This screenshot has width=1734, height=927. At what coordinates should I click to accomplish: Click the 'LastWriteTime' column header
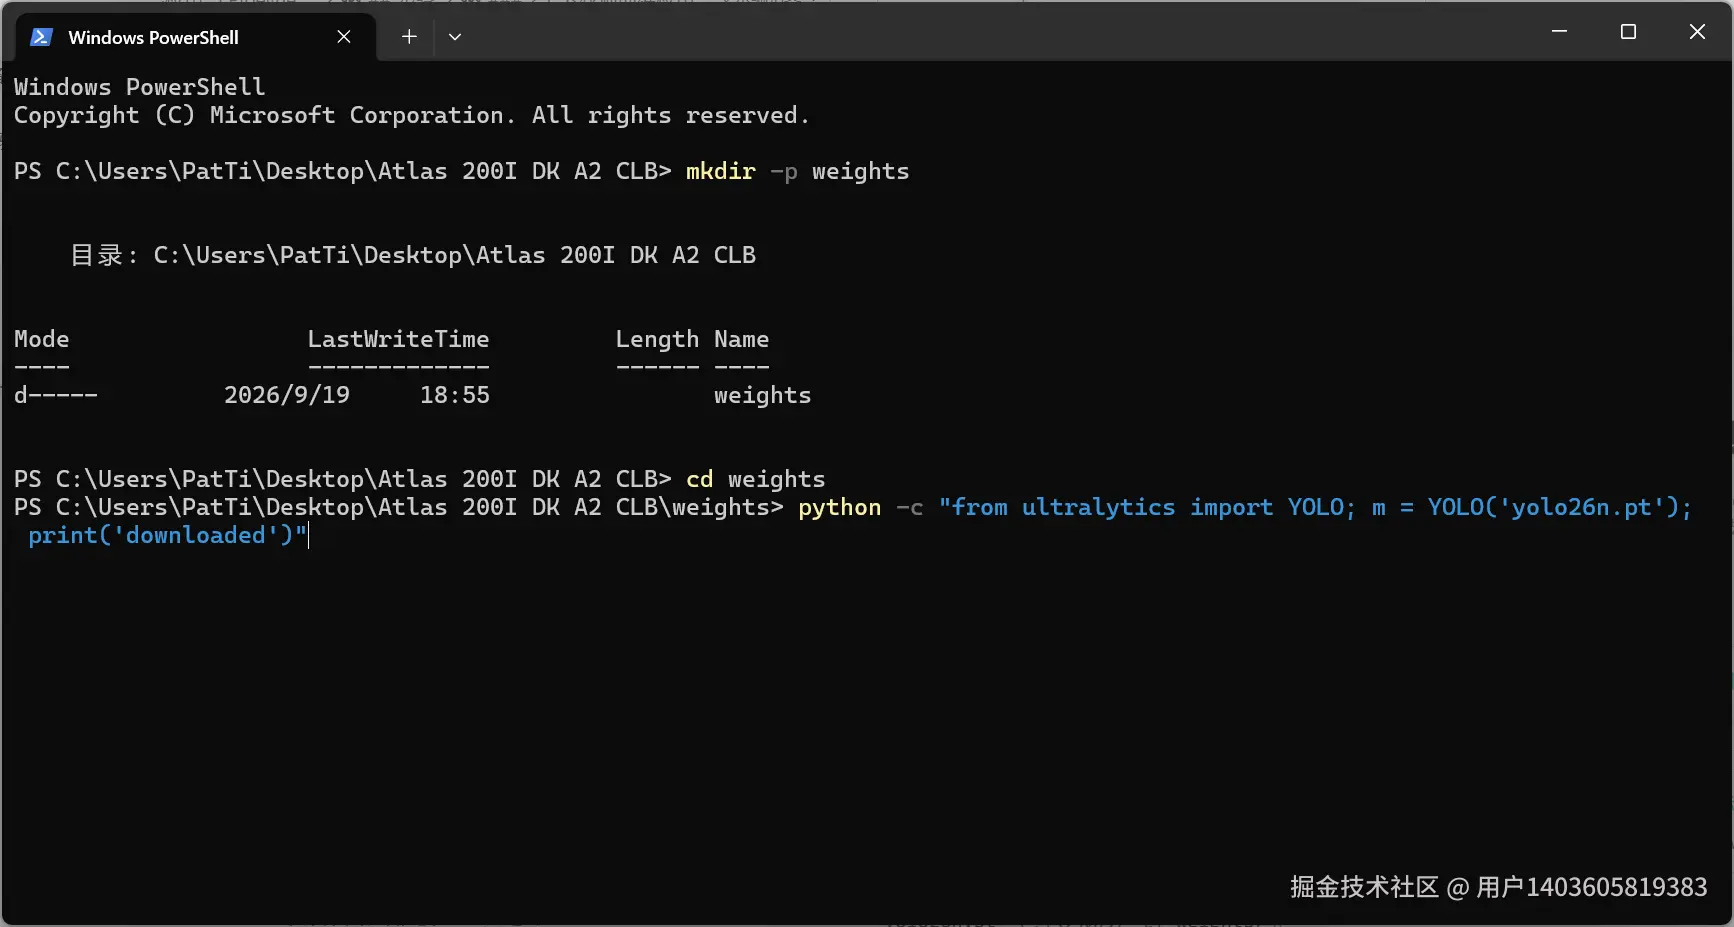coord(398,339)
